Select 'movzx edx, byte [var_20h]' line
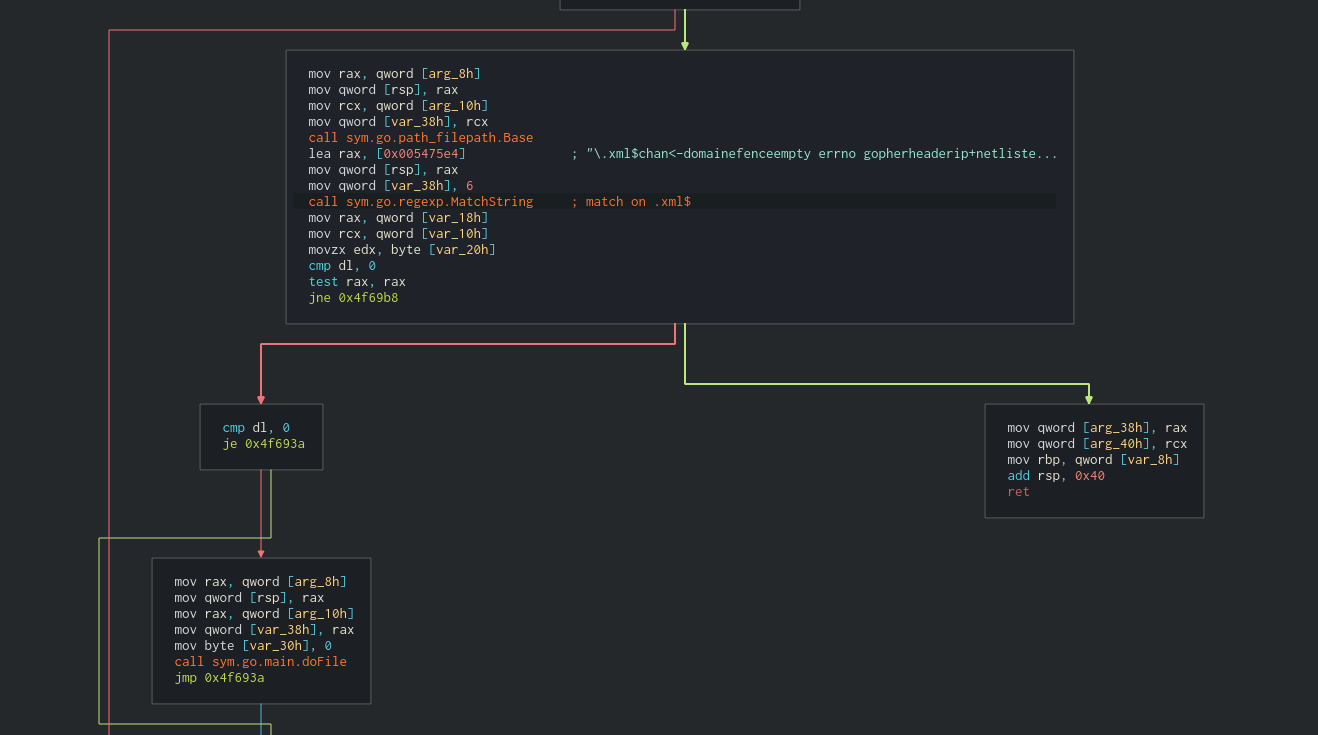This screenshot has height=735, width=1318. click(402, 250)
